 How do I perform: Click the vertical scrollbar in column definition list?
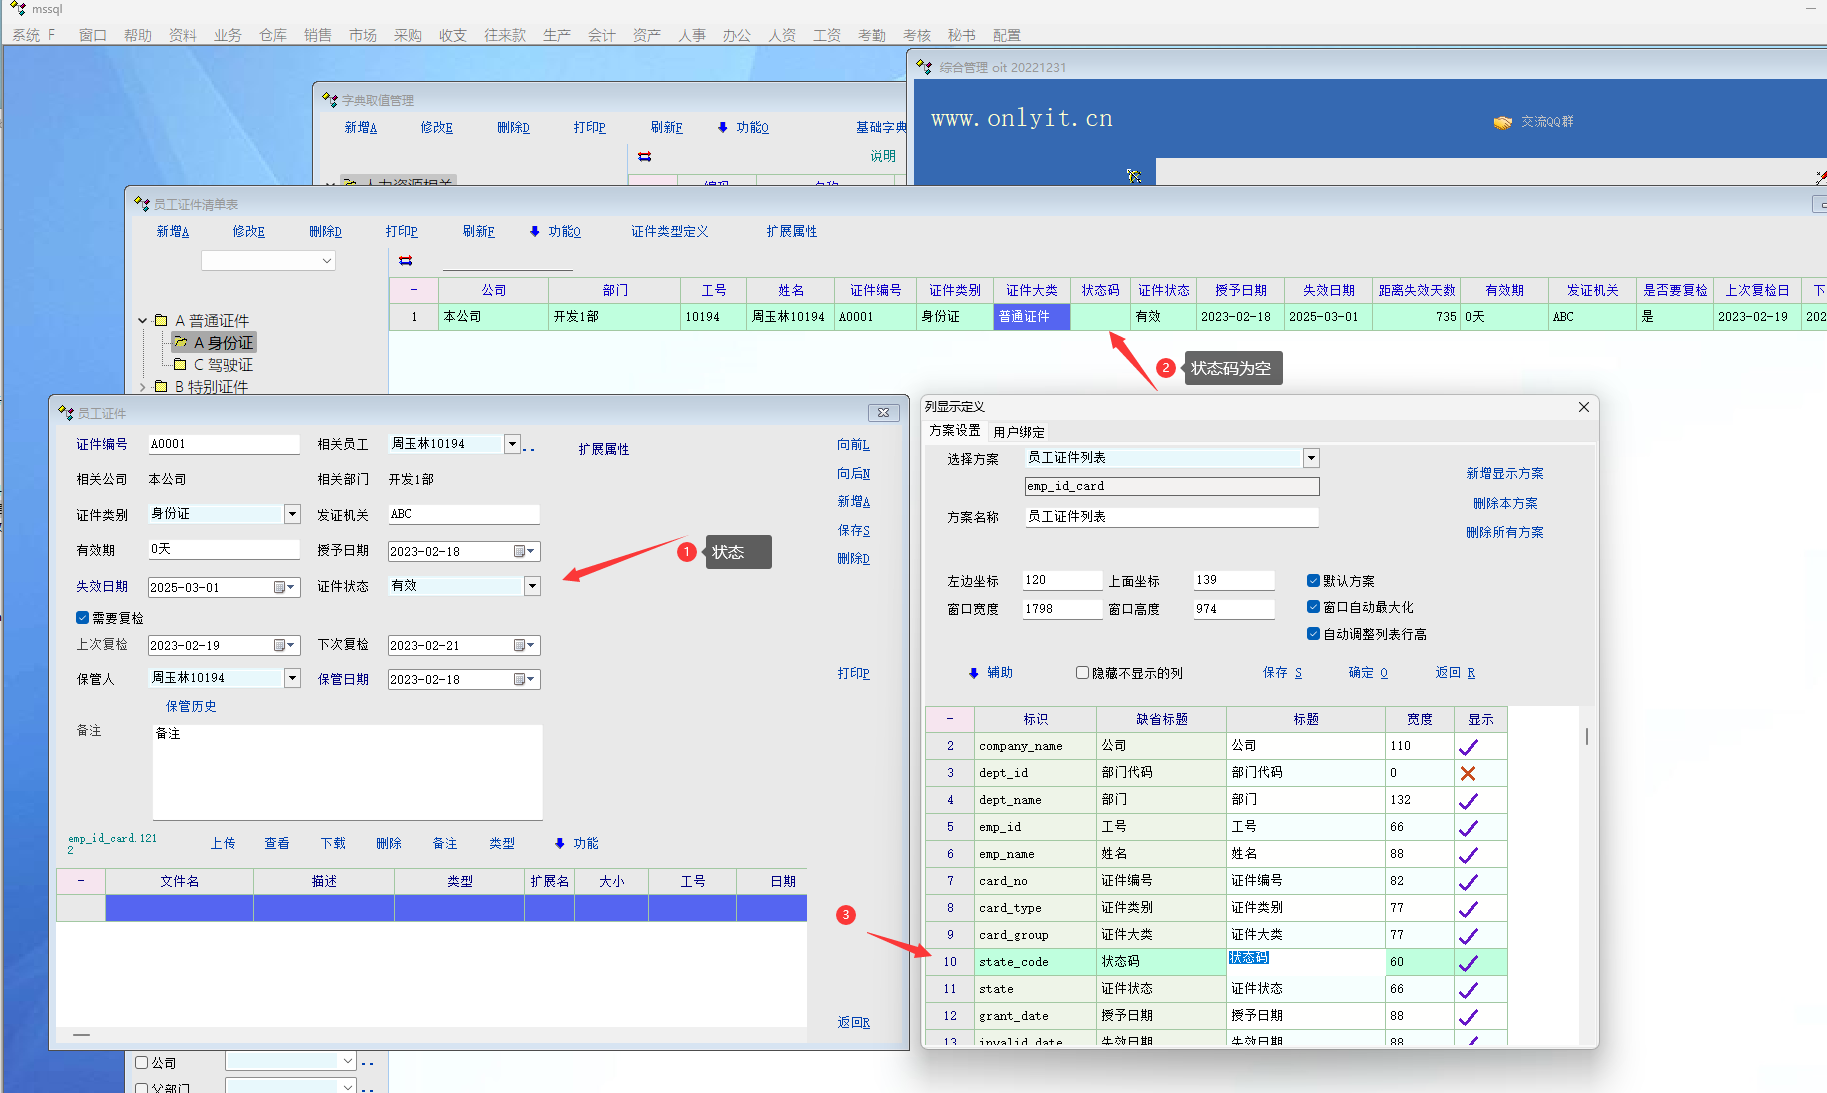1586,737
